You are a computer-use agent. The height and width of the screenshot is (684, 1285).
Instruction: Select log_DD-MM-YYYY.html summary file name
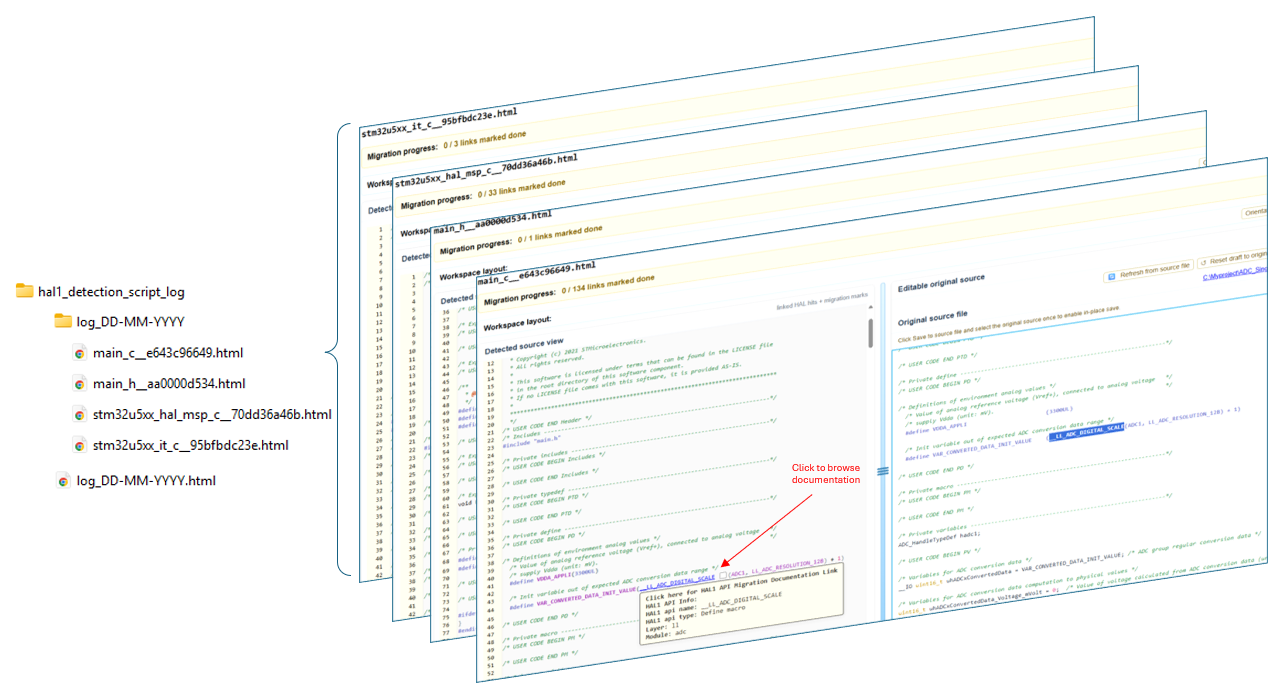146,481
